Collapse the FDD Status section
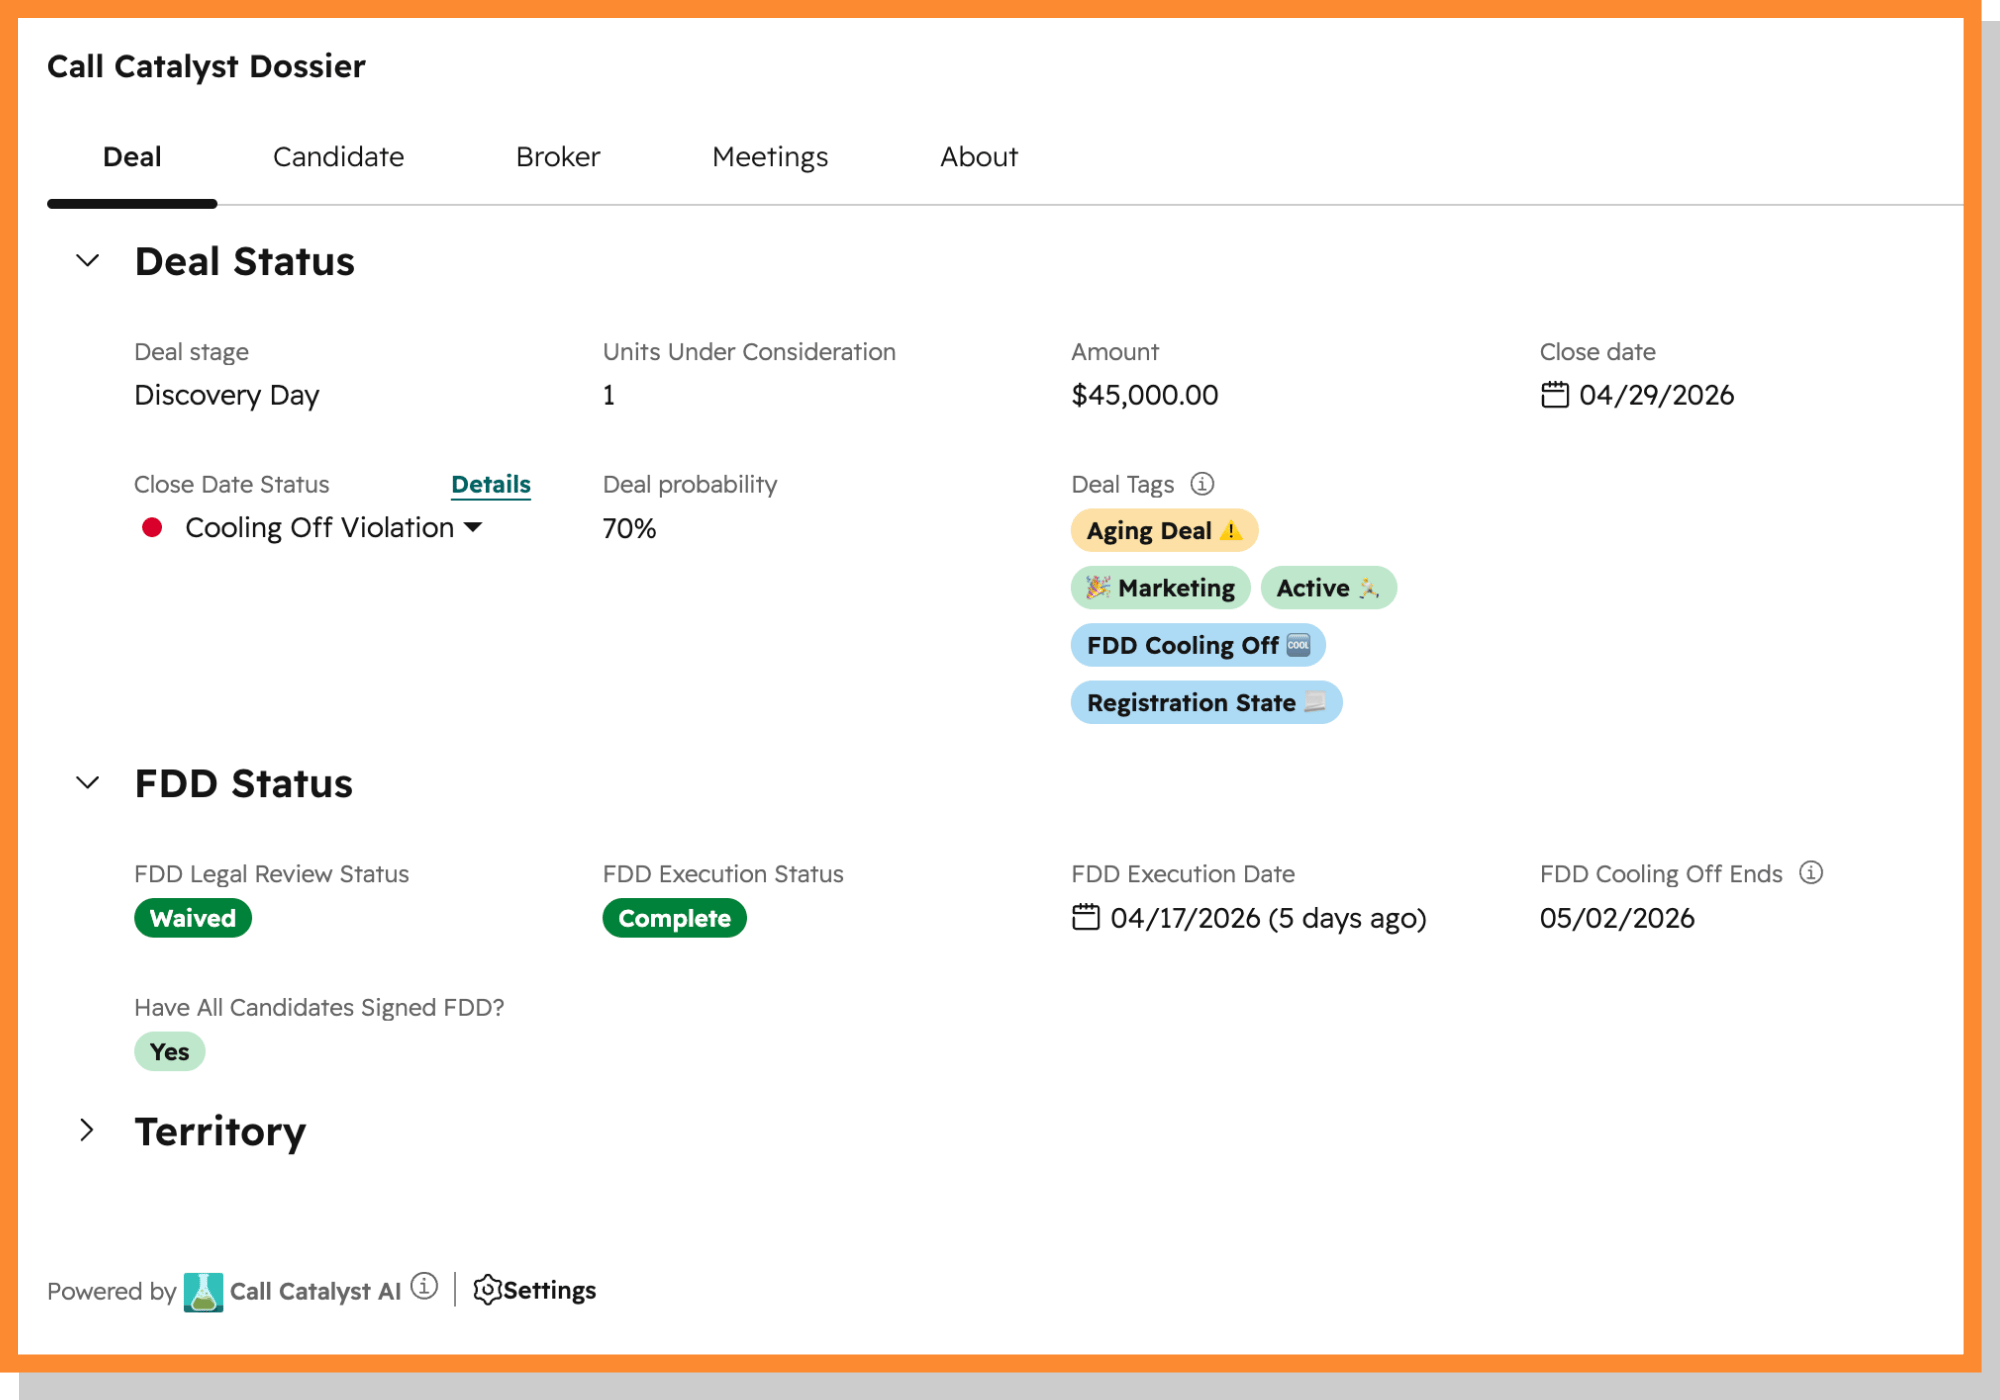 (88, 783)
